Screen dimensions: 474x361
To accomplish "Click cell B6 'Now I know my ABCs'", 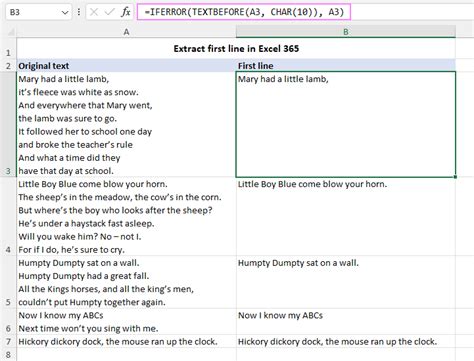I will tap(346, 322).
